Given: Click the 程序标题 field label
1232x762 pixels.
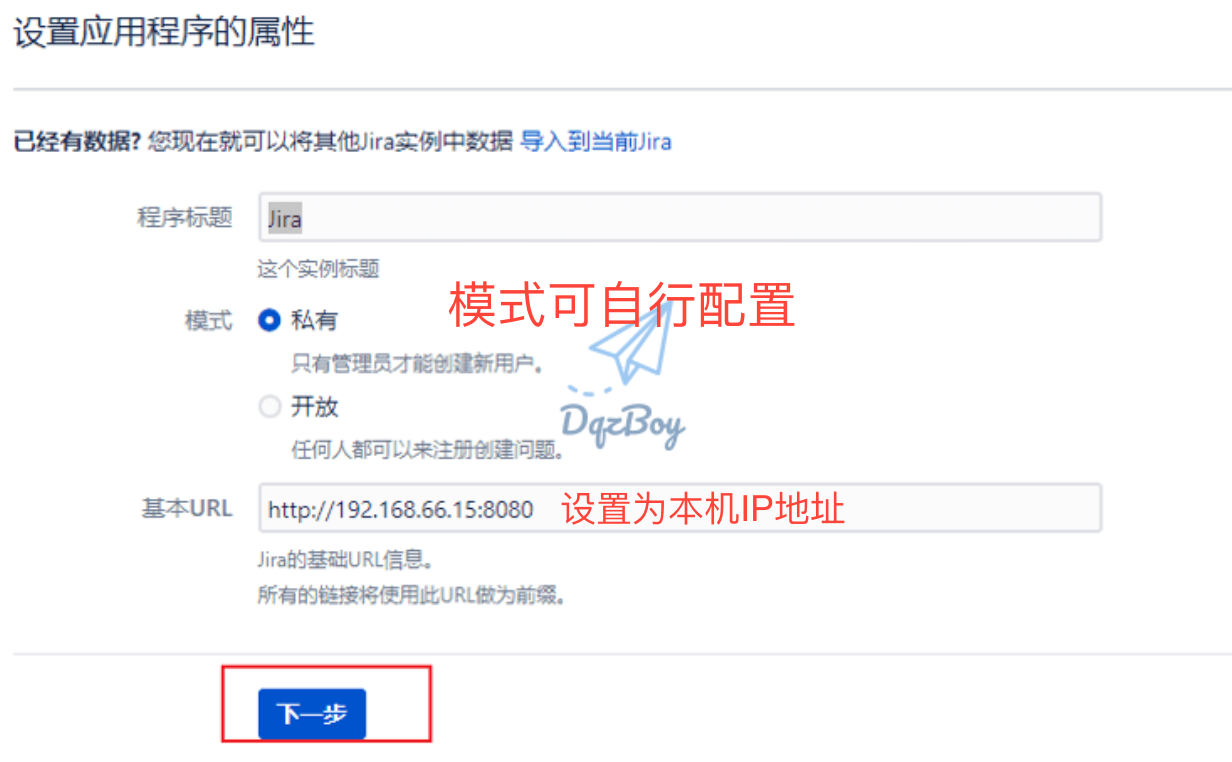Looking at the screenshot, I should (184, 218).
